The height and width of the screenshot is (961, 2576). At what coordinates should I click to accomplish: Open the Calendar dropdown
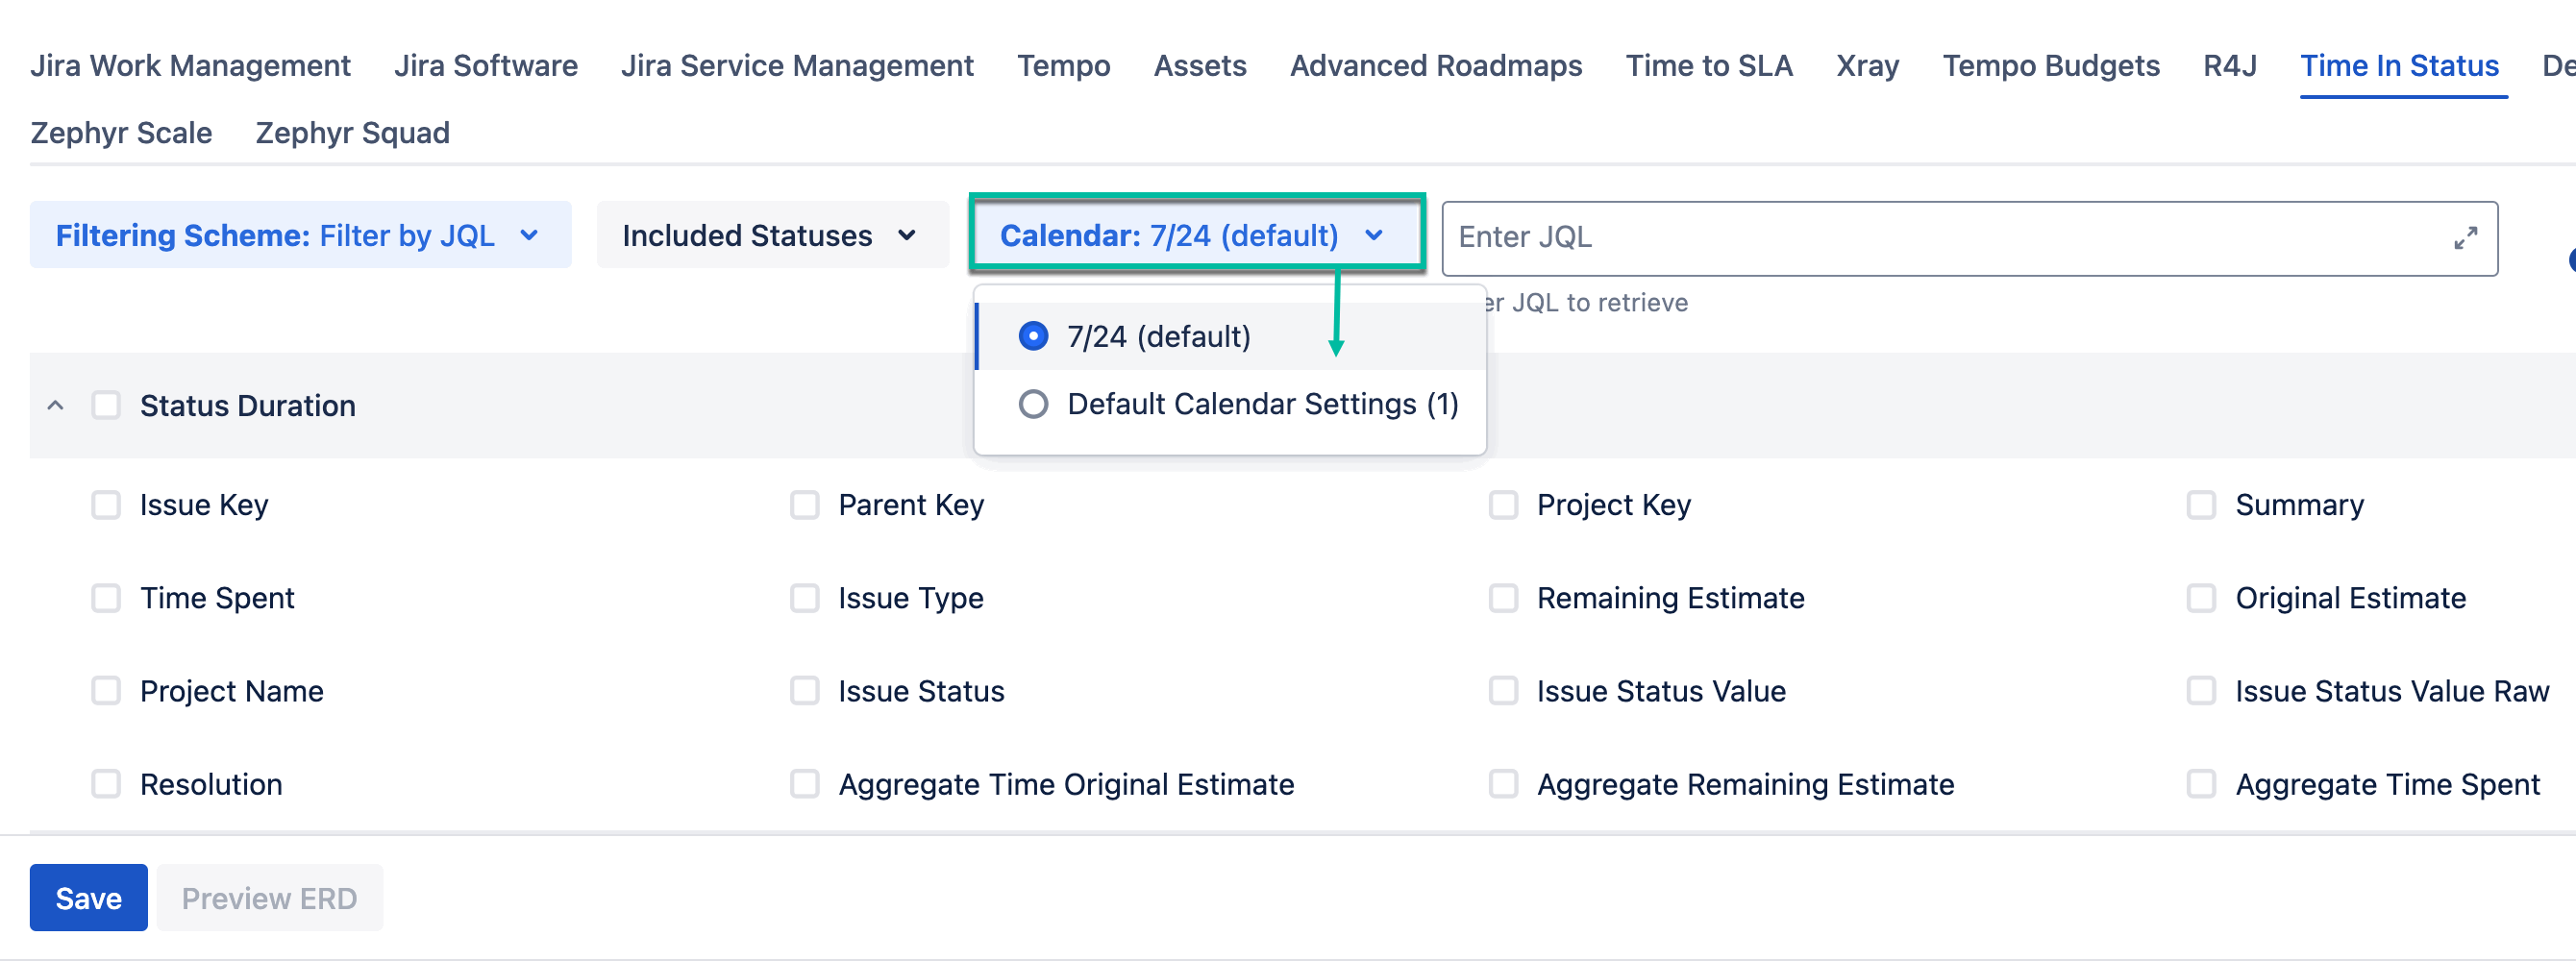(x=1196, y=235)
